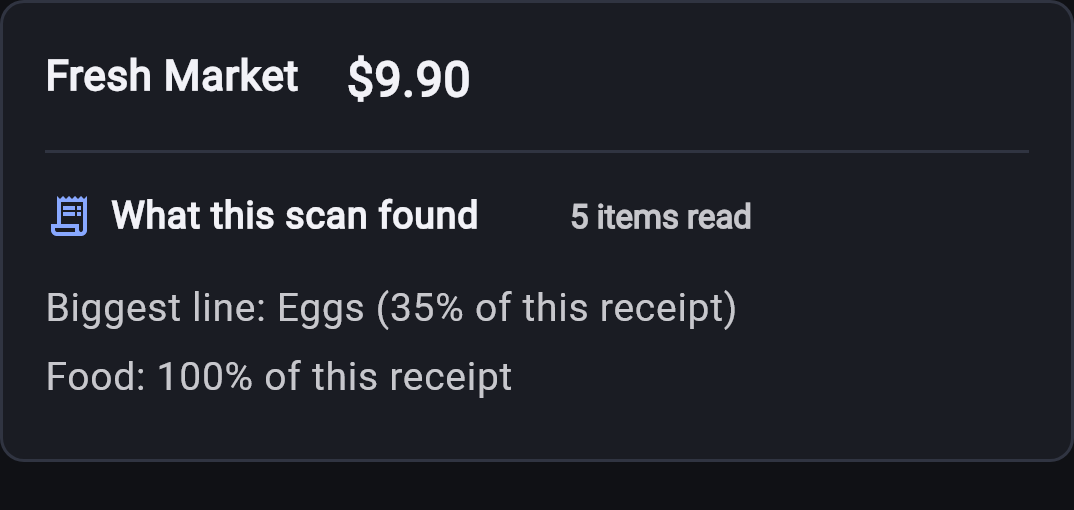Click empty card area right of $9.90

(753, 79)
